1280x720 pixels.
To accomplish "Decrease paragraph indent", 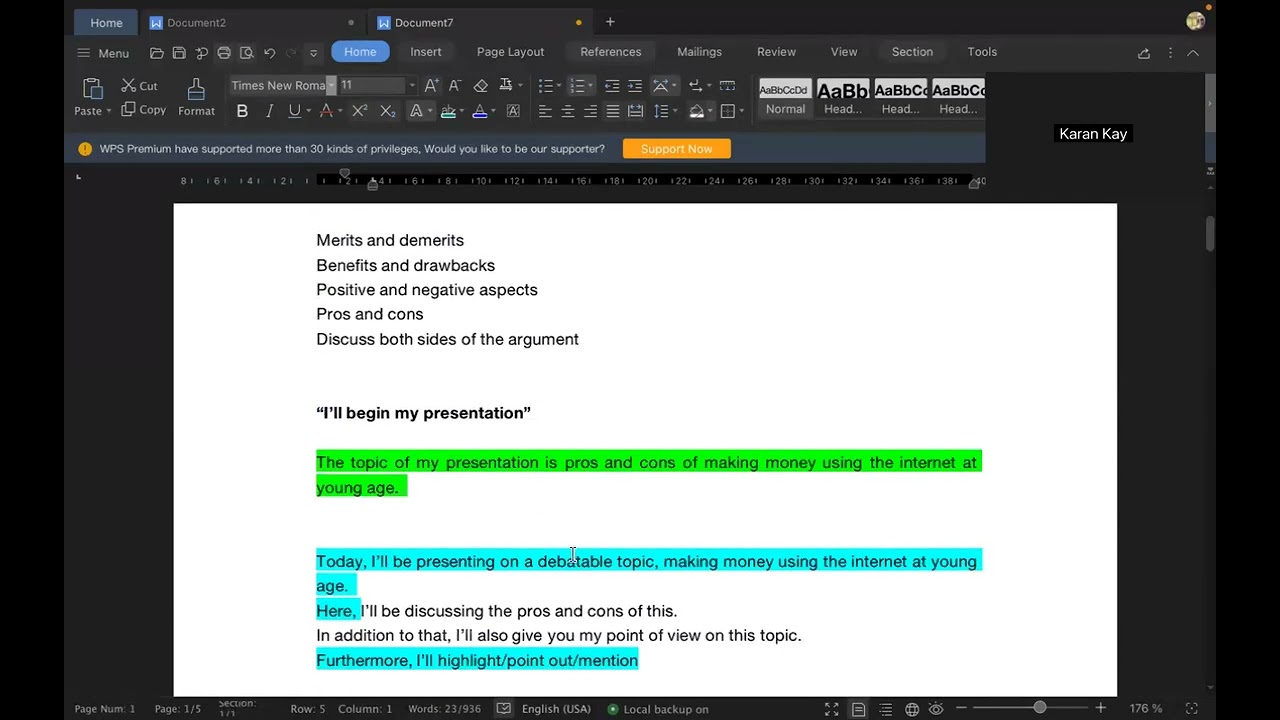I will pyautogui.click(x=612, y=86).
